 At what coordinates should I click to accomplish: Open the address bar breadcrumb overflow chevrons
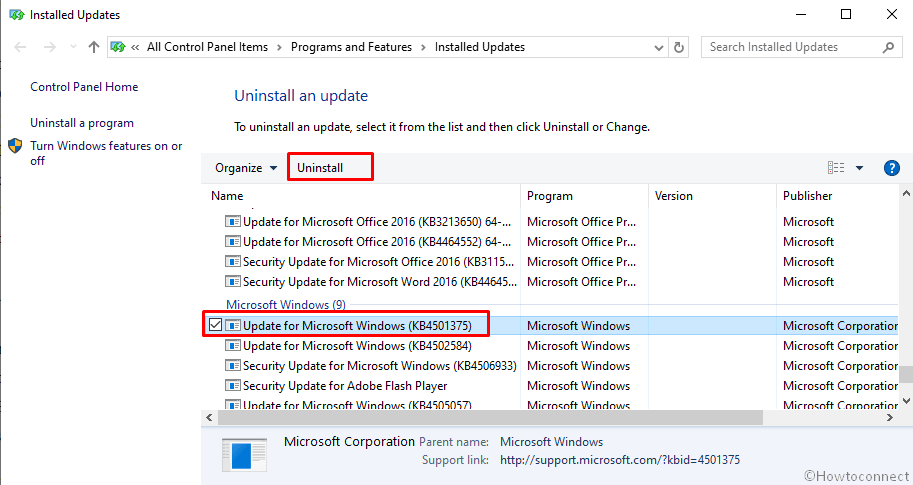(135, 47)
